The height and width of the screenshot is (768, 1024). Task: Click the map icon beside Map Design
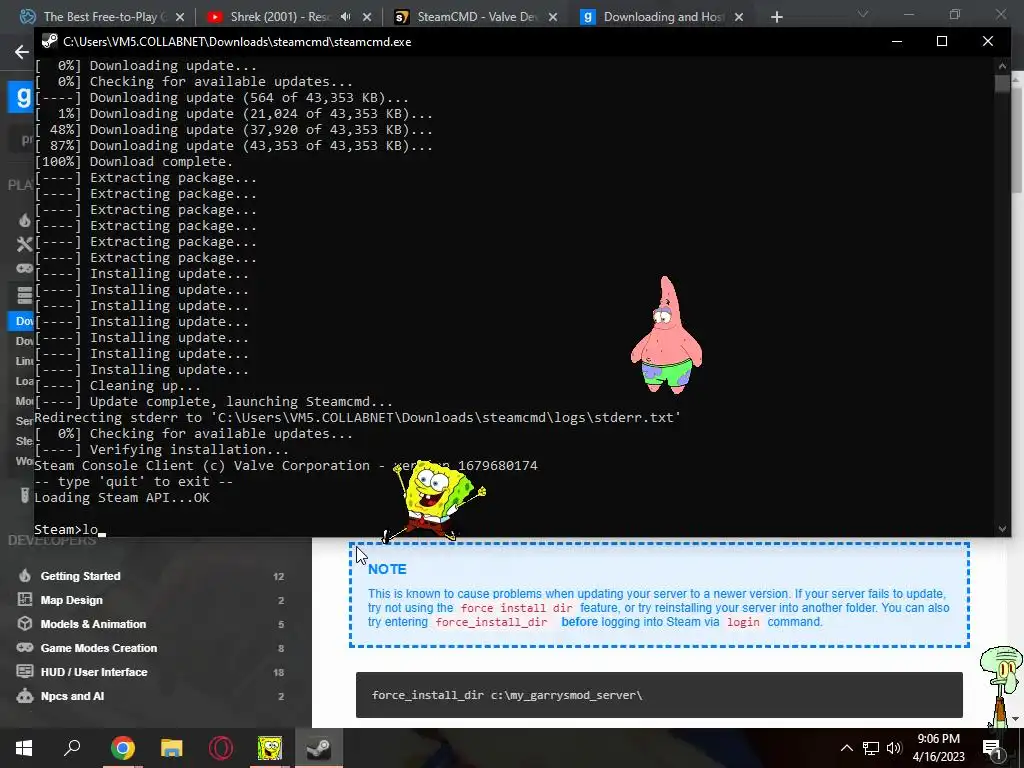(x=25, y=600)
